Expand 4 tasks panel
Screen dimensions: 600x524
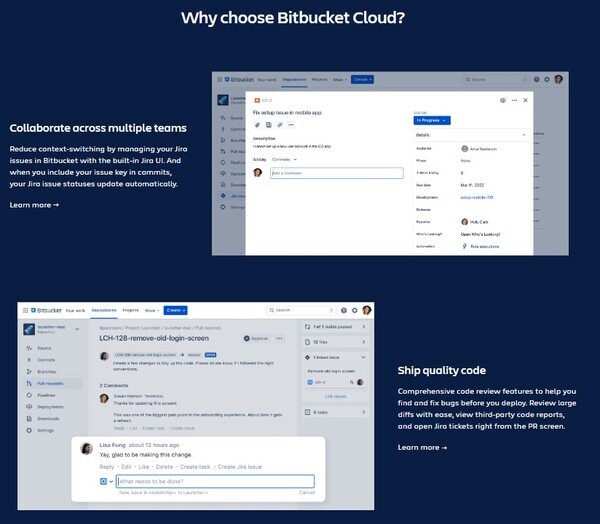(x=336, y=412)
